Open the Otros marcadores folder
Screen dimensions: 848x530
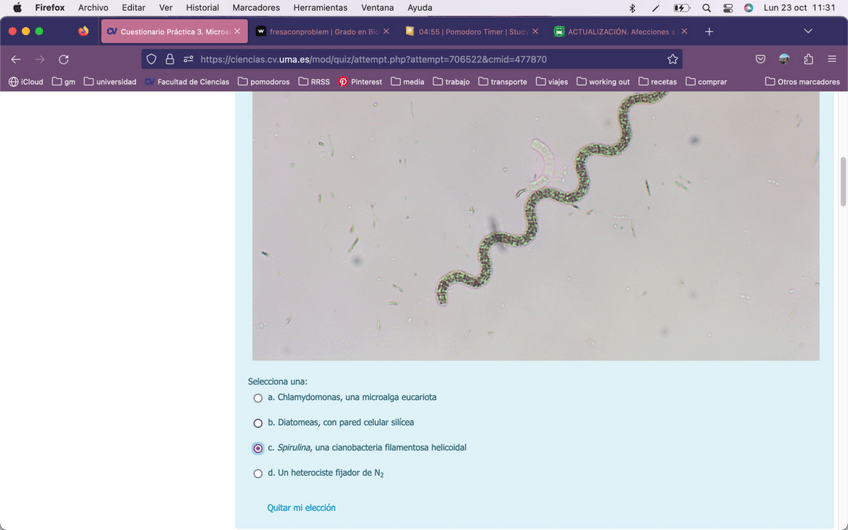point(803,82)
